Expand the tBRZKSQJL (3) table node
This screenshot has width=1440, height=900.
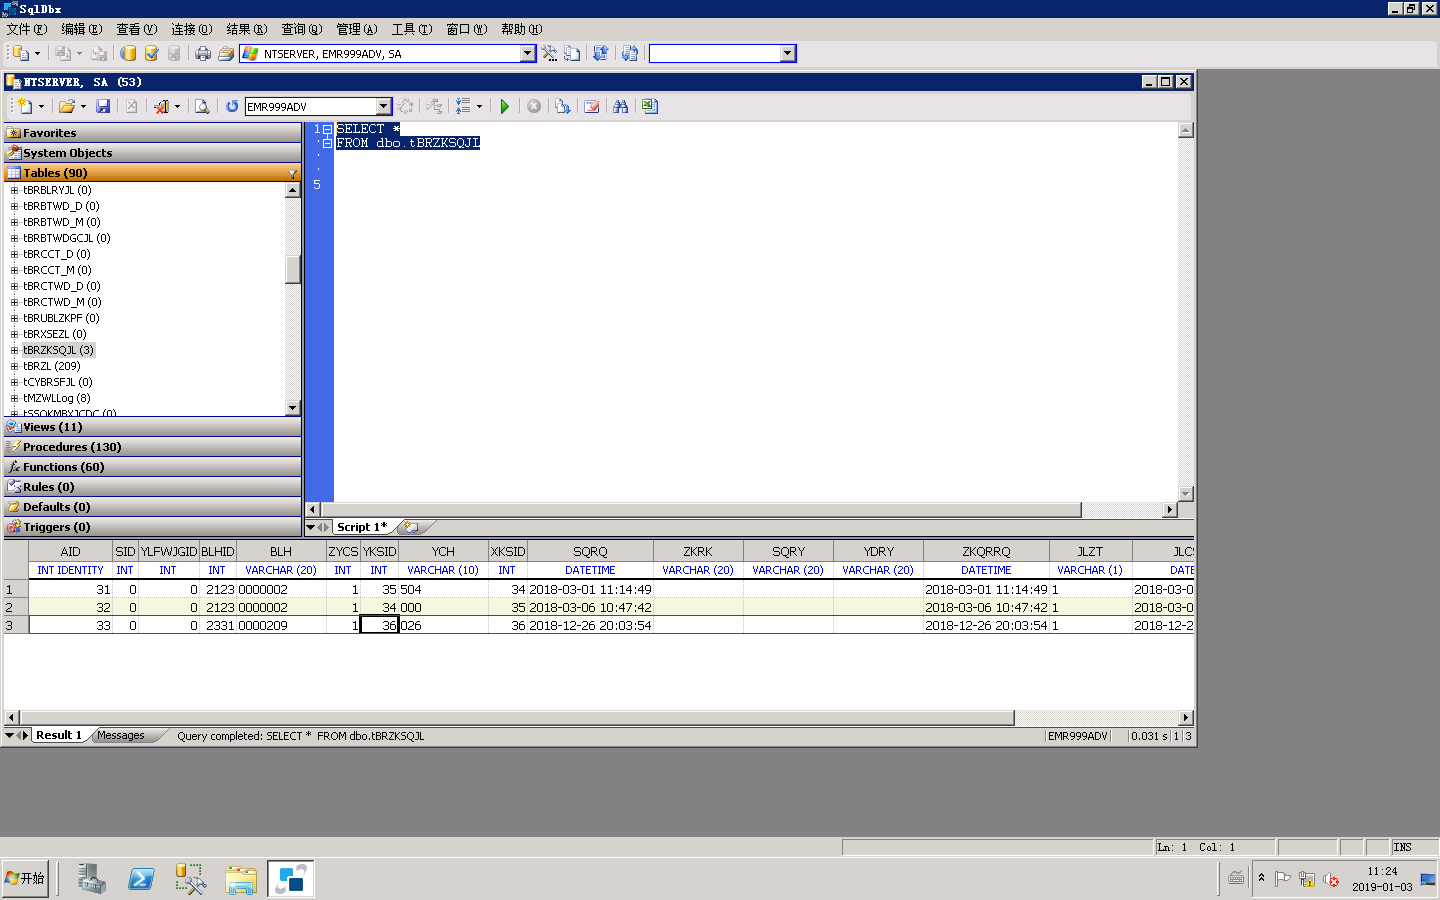click(14, 350)
